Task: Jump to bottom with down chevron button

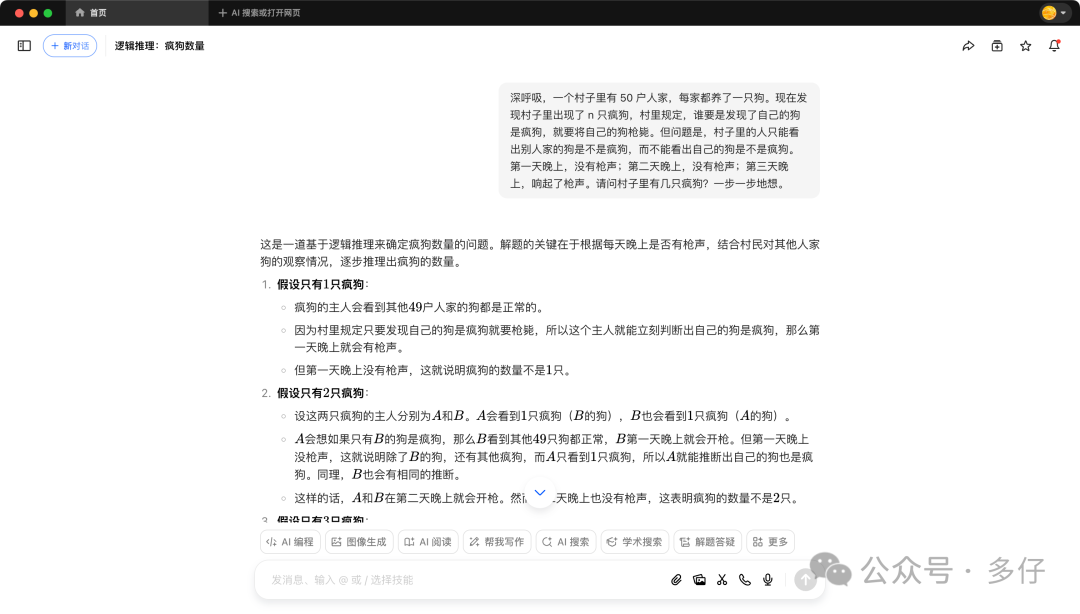Action: coord(540,492)
